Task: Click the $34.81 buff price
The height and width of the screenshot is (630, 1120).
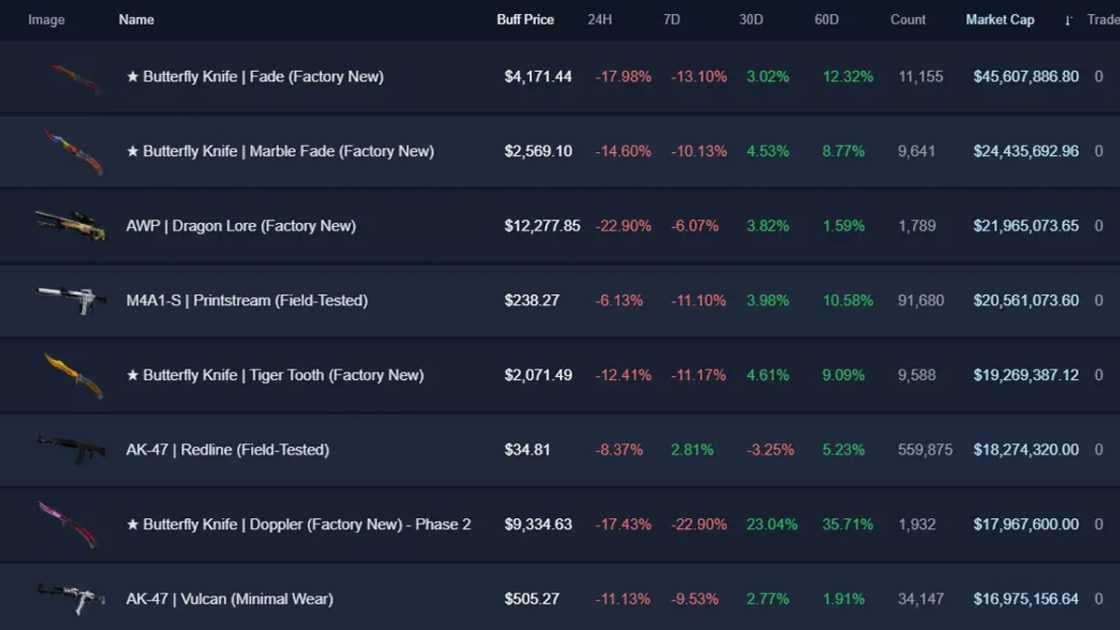Action: click(527, 449)
